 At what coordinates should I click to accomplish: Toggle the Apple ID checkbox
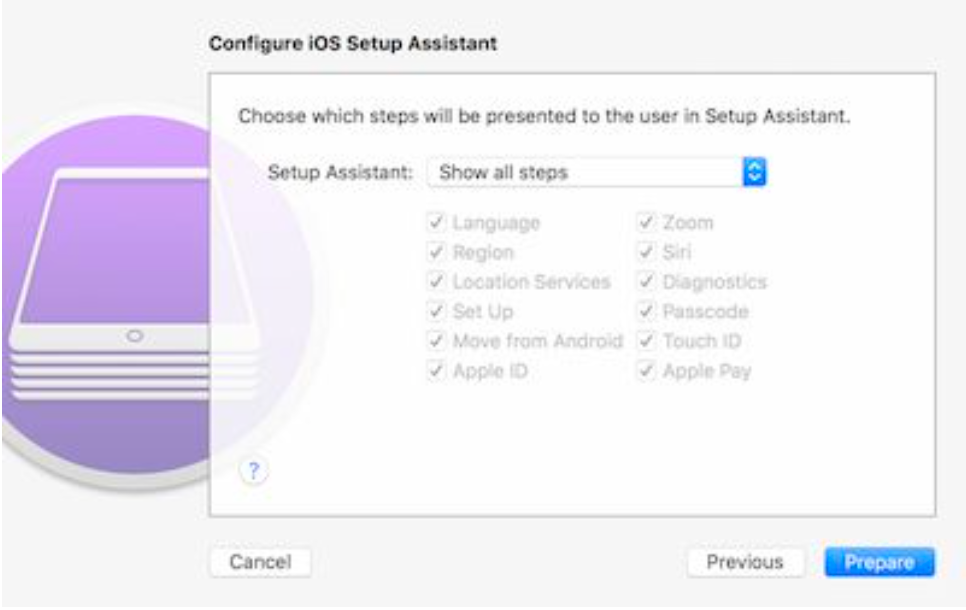436,371
